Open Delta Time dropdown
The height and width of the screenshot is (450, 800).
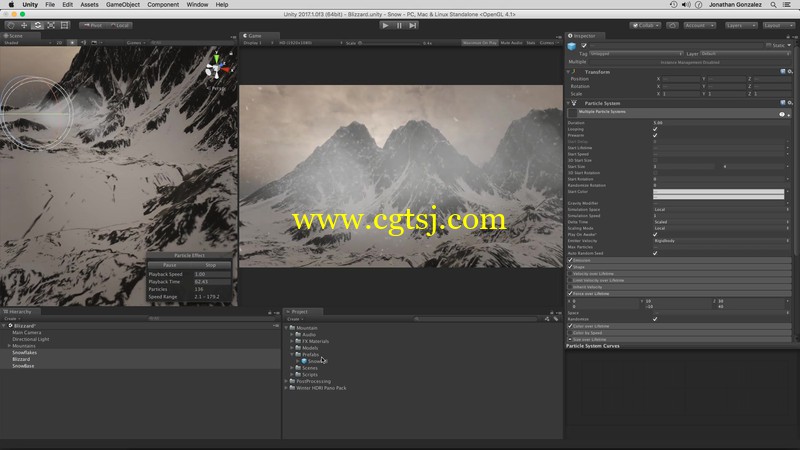(721, 222)
